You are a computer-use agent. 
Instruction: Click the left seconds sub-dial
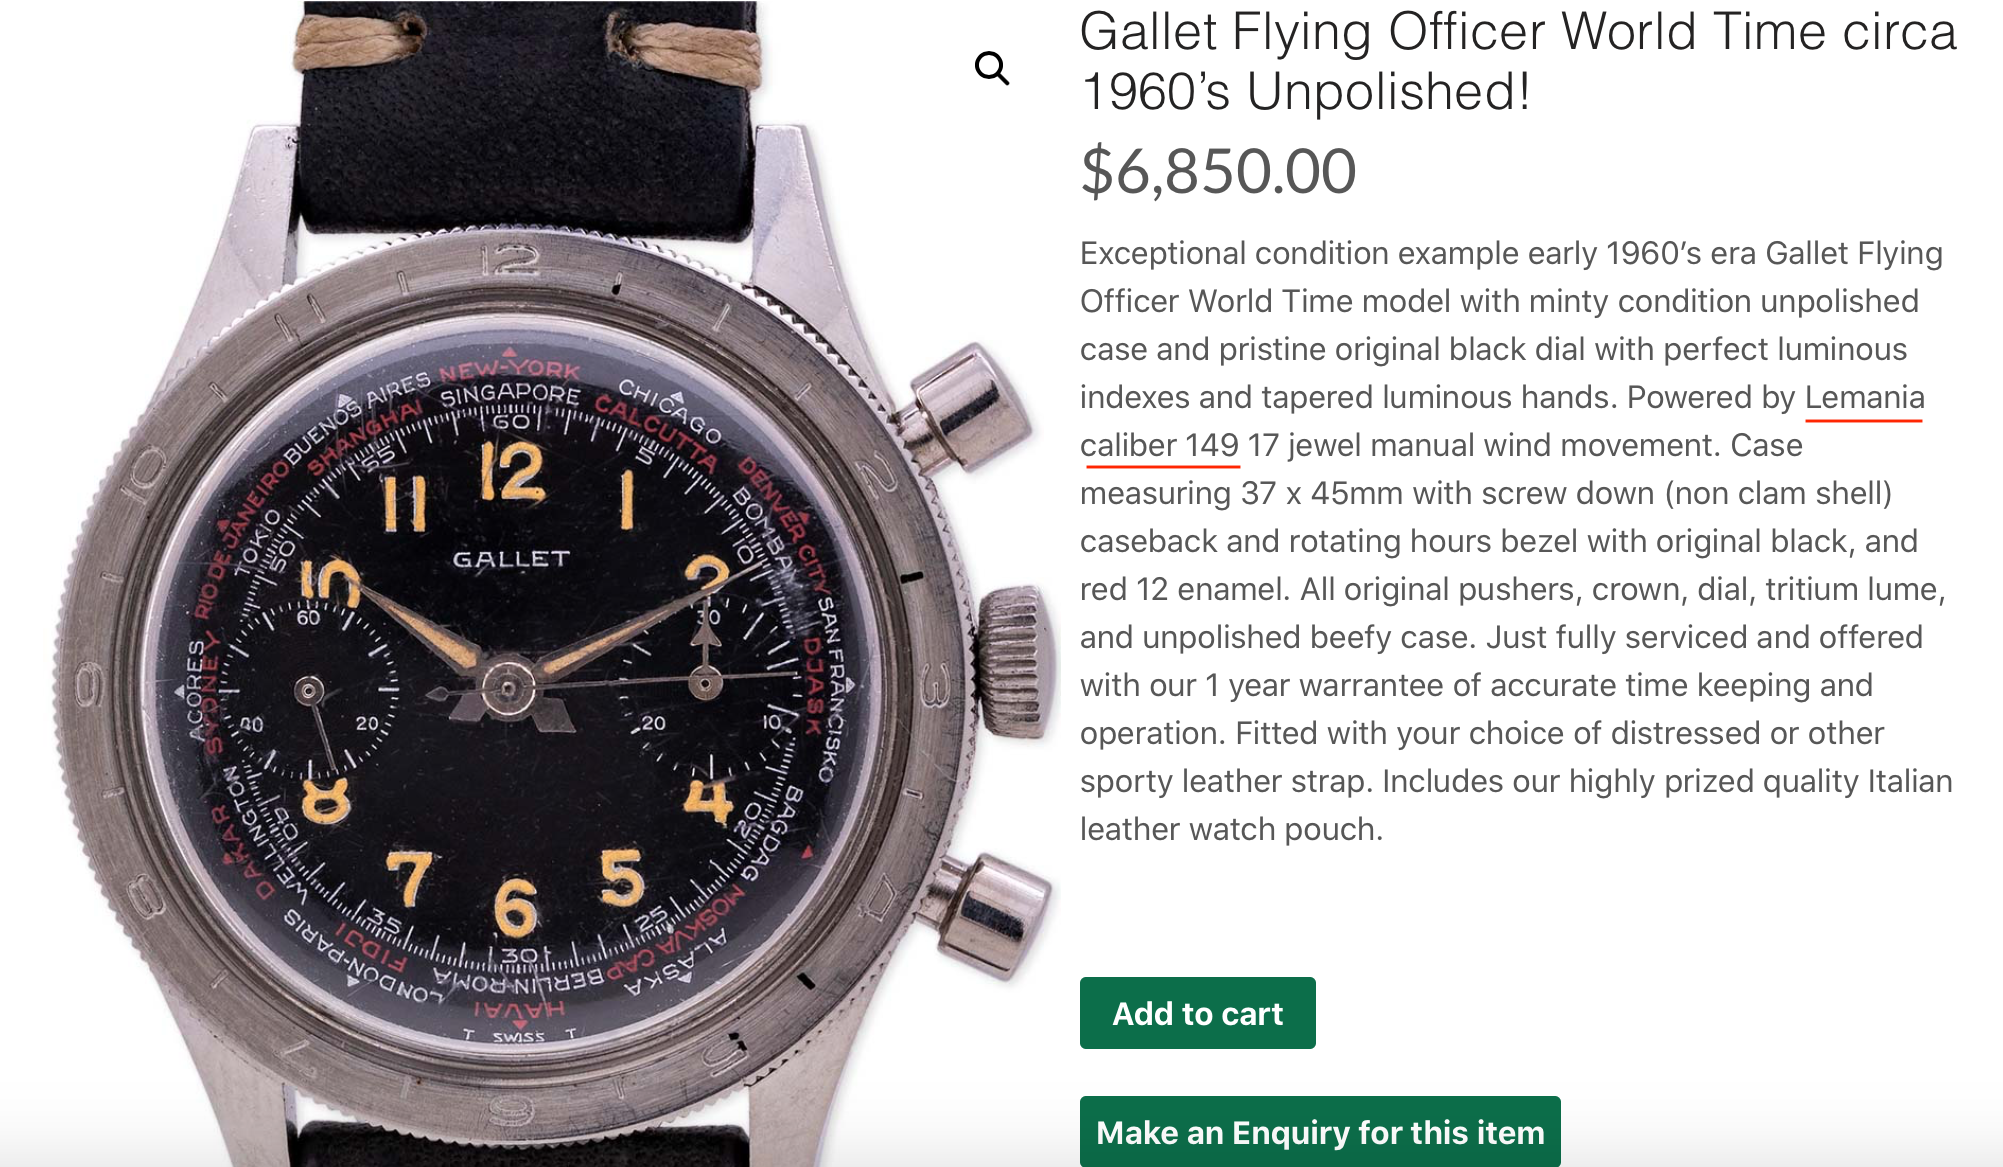[x=309, y=691]
